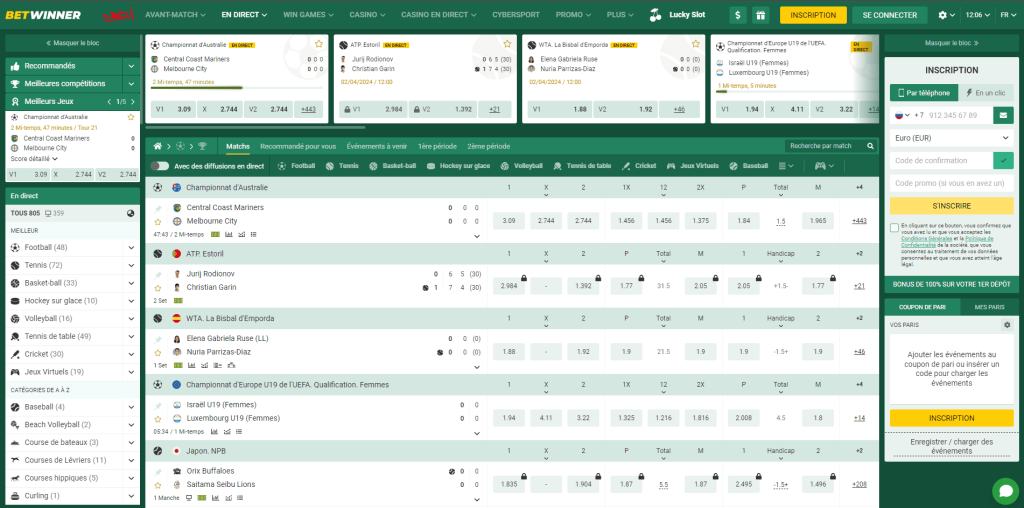Click the home icon in breadcrumb
The width and height of the screenshot is (1024, 508).
pyautogui.click(x=157, y=146)
